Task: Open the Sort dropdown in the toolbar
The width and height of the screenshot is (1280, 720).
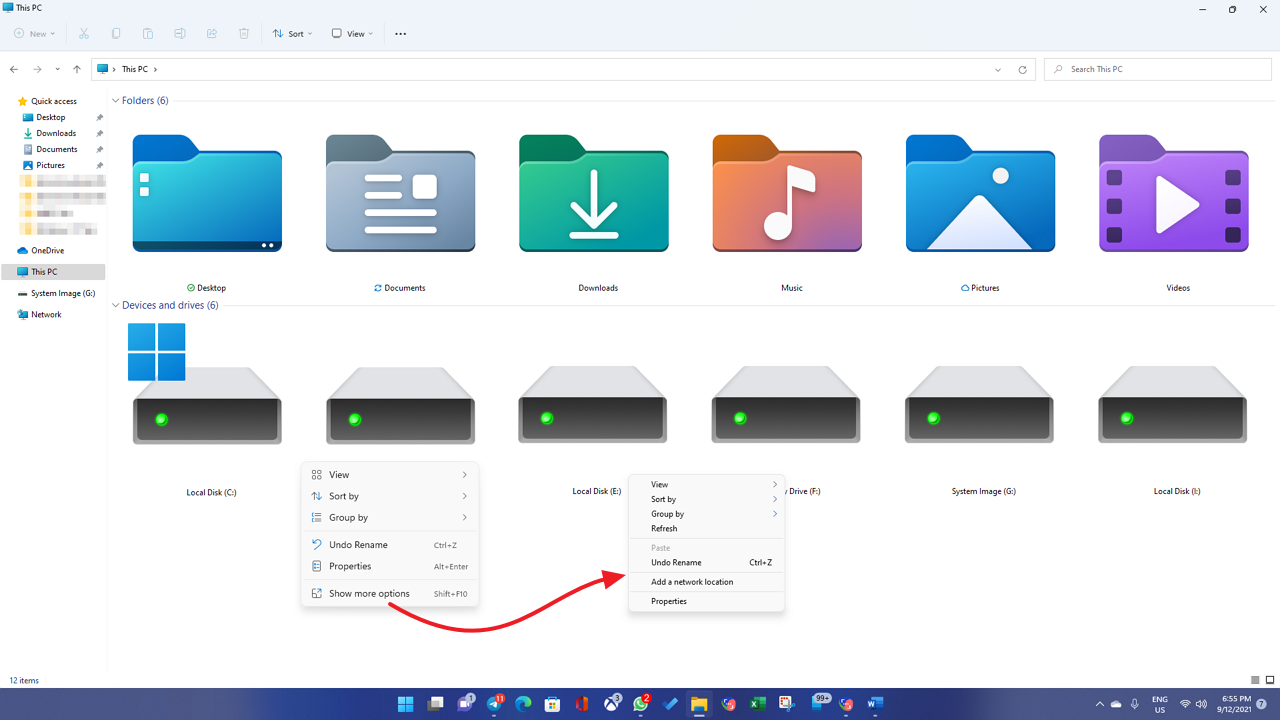Action: pos(292,33)
